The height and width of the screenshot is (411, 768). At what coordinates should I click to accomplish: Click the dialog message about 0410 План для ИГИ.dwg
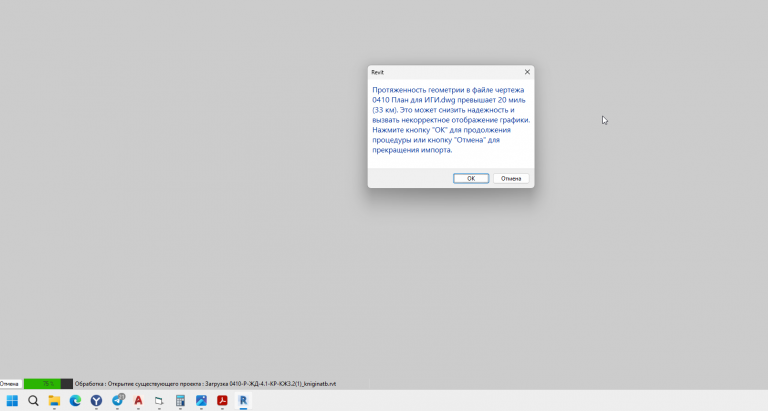pos(451,120)
